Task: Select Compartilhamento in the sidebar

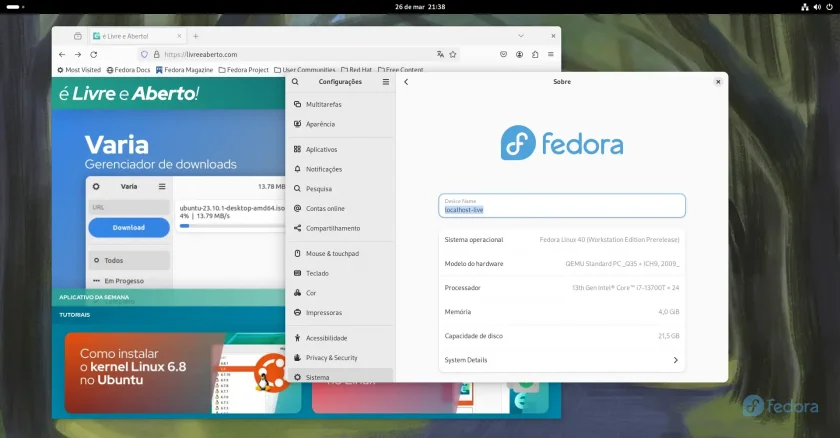Action: pyautogui.click(x=341, y=229)
